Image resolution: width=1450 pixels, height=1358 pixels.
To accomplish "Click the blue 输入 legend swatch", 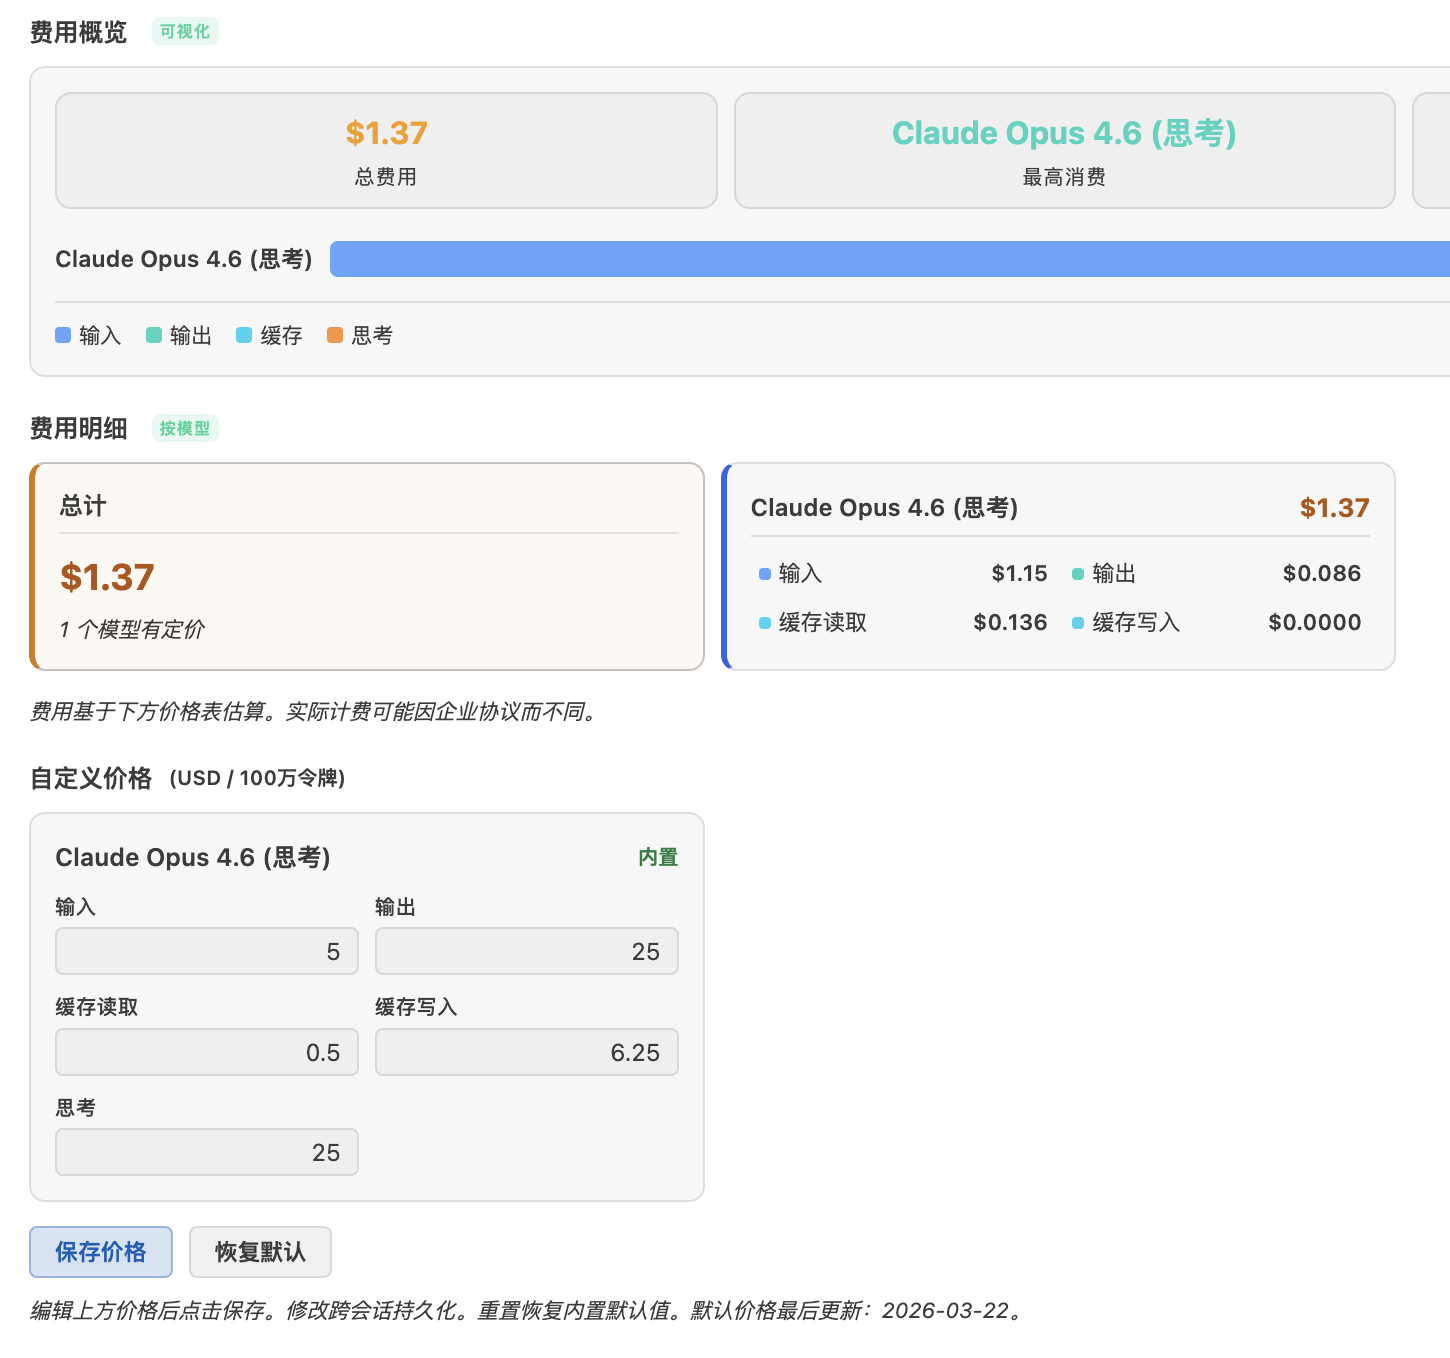I will (63, 335).
